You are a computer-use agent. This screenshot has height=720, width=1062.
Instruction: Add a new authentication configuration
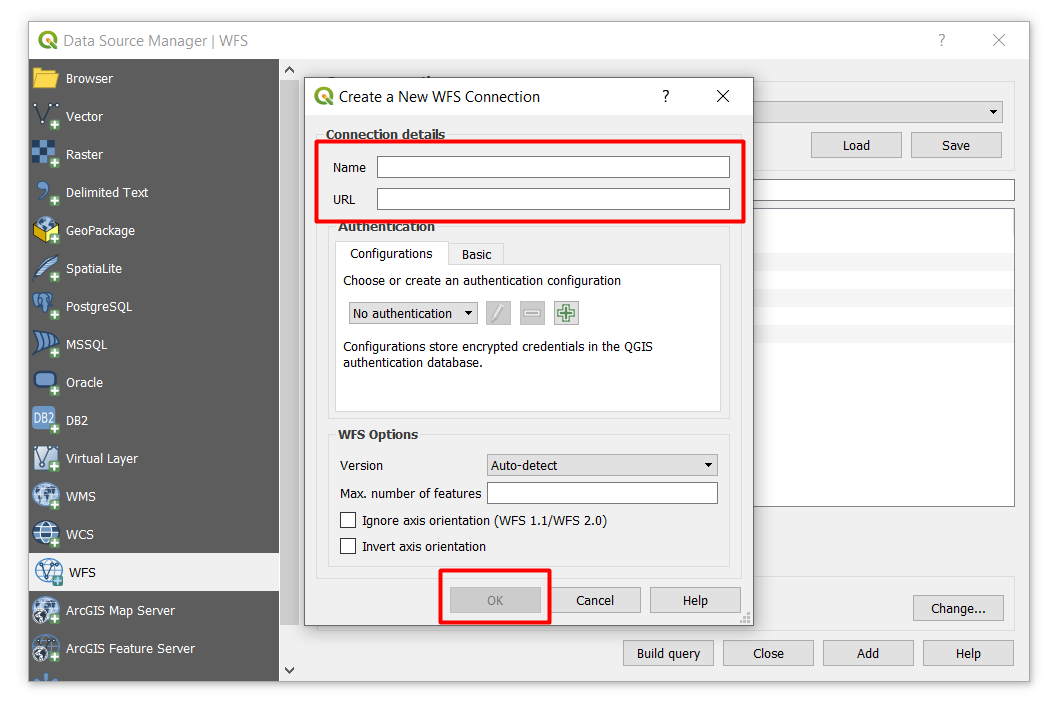click(565, 313)
